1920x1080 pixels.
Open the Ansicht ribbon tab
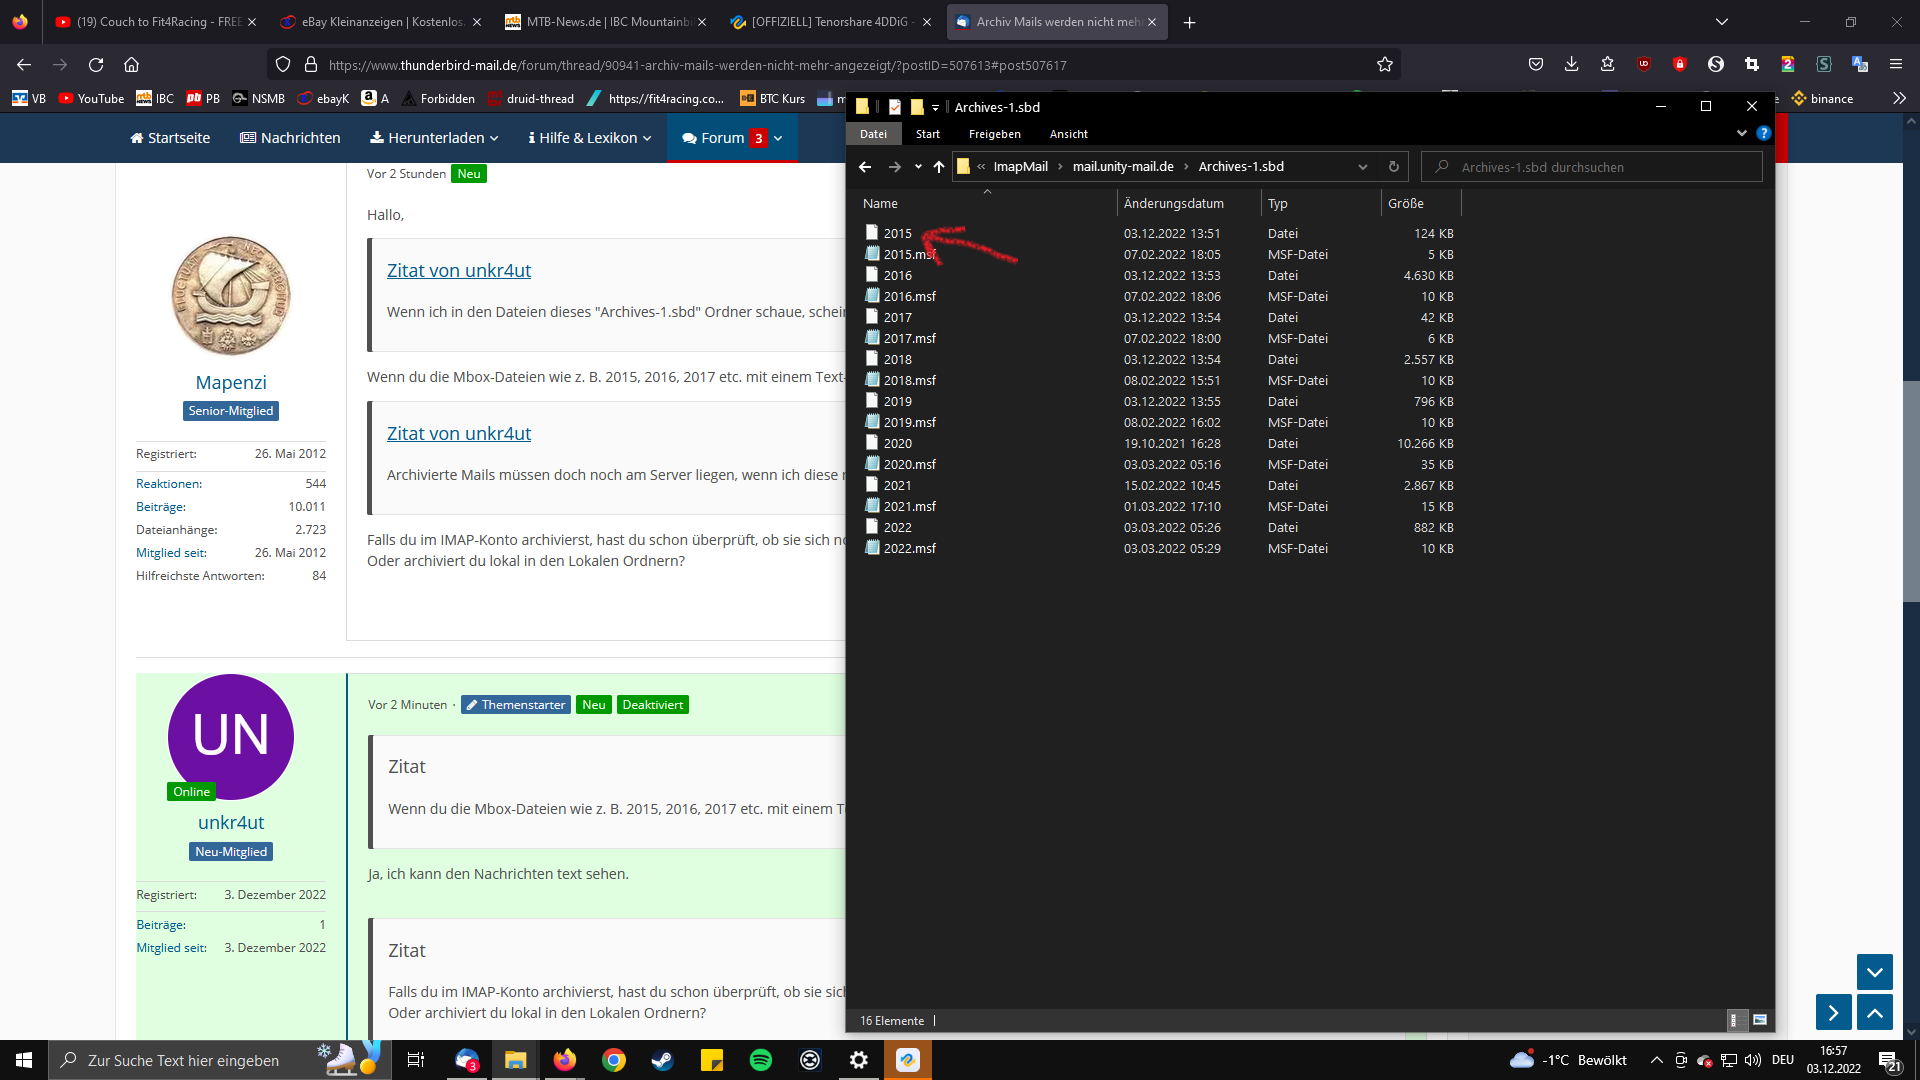click(x=1068, y=134)
